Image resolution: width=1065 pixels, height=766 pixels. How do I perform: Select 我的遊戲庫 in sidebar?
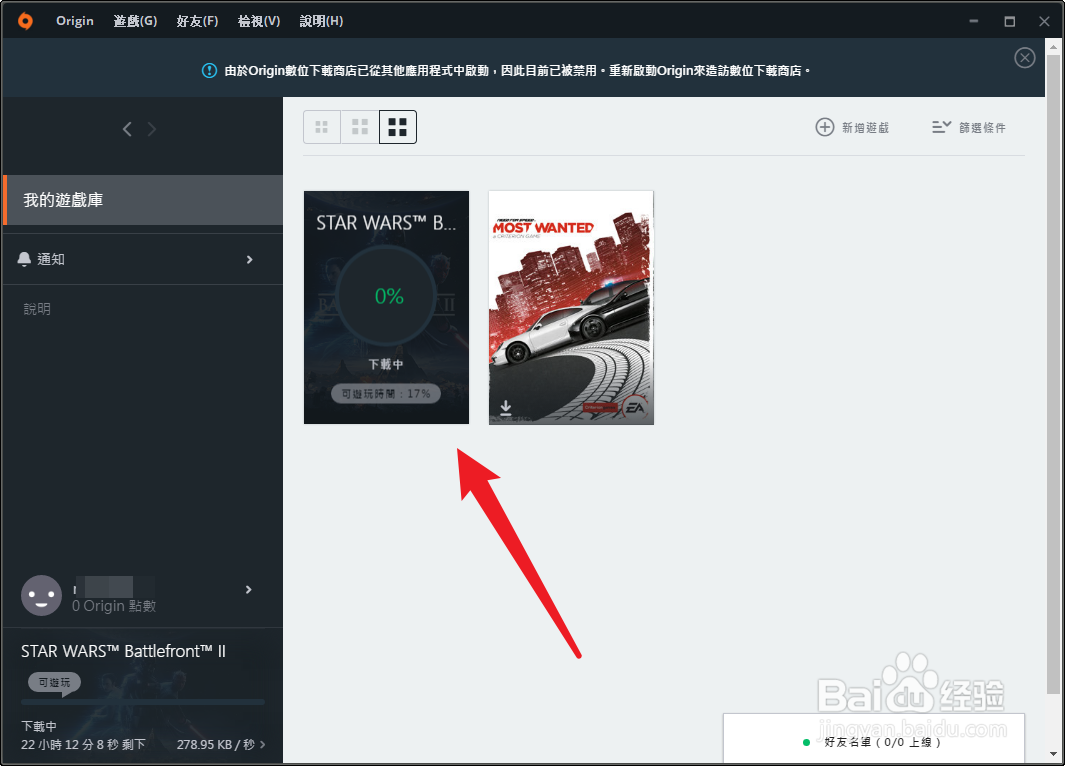[x=143, y=200]
